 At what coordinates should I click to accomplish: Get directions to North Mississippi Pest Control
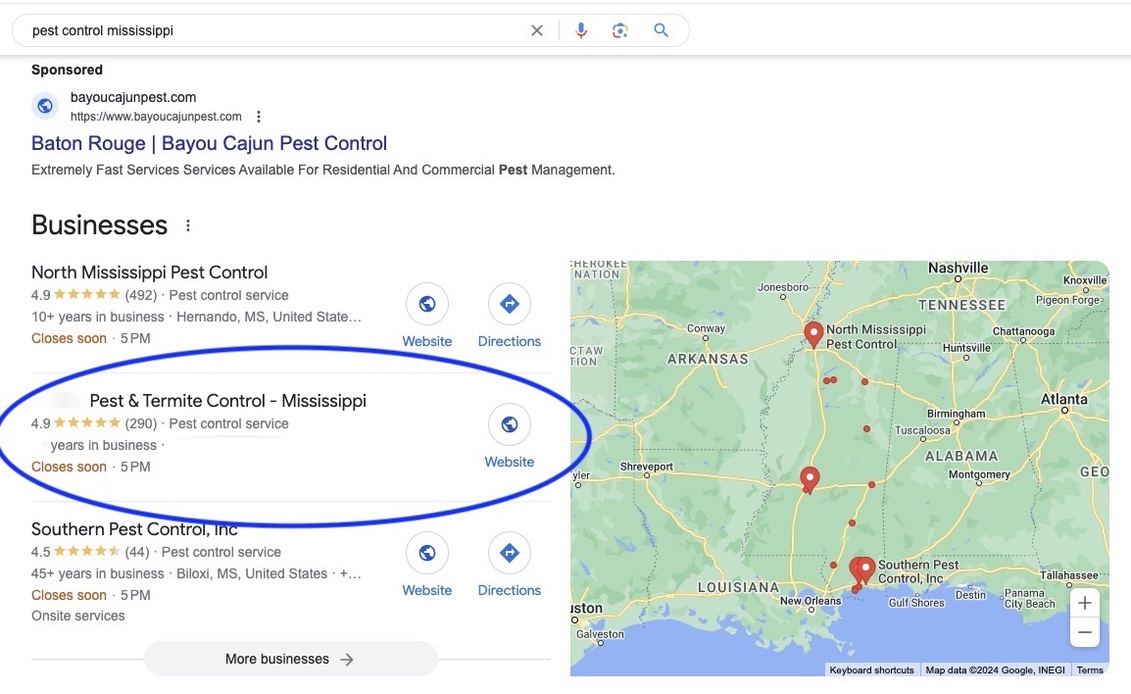(509, 305)
